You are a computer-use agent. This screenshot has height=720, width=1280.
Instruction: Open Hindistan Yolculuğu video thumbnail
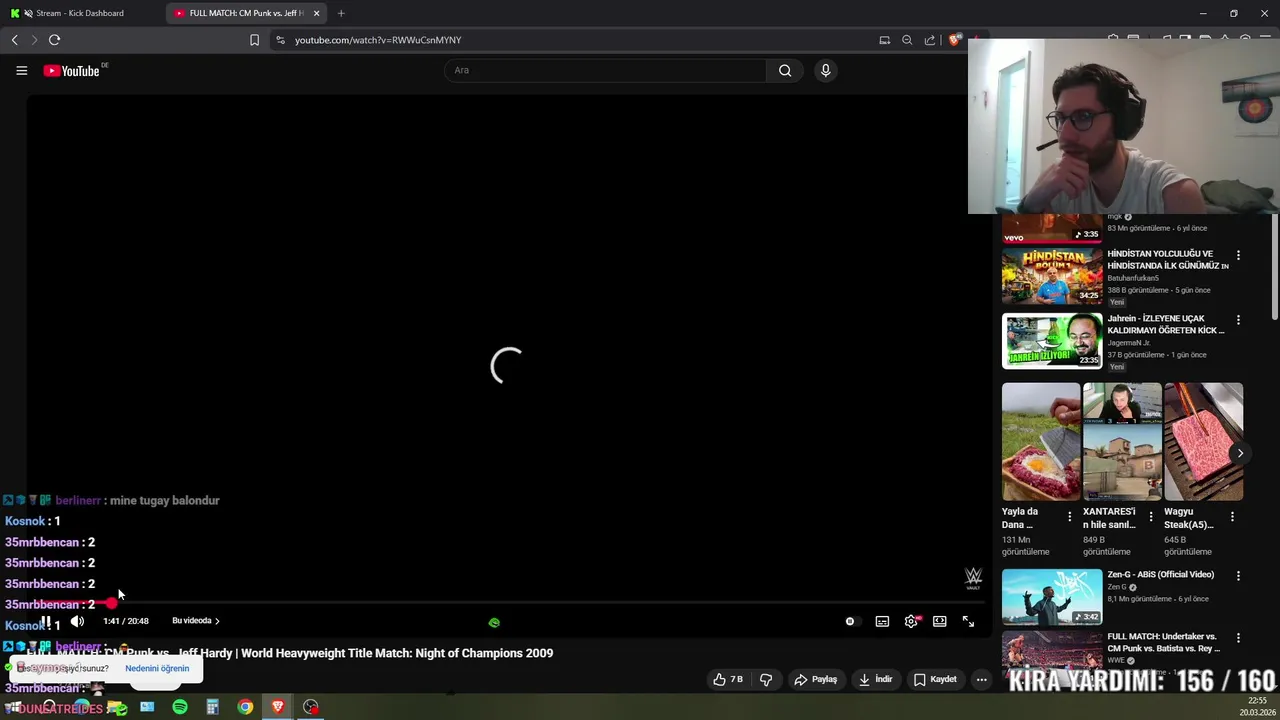point(1052,276)
